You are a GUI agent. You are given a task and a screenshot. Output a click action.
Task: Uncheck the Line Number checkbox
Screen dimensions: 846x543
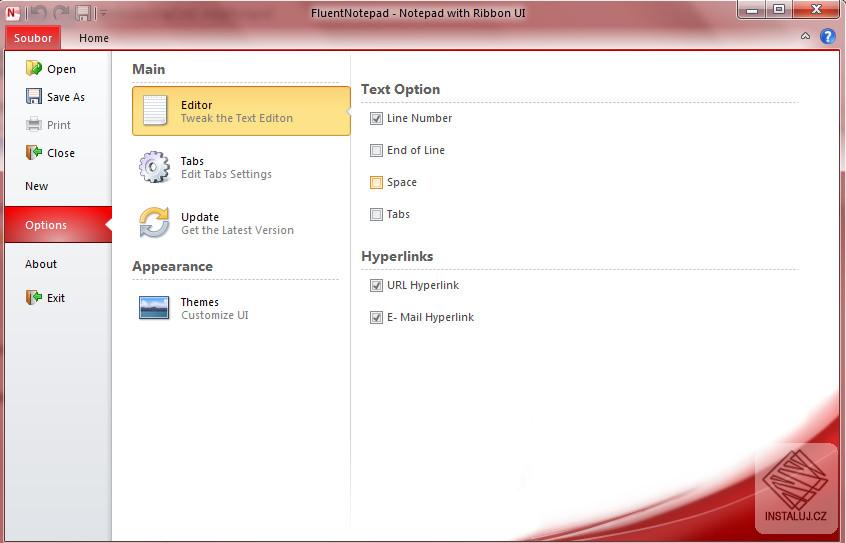(x=376, y=118)
